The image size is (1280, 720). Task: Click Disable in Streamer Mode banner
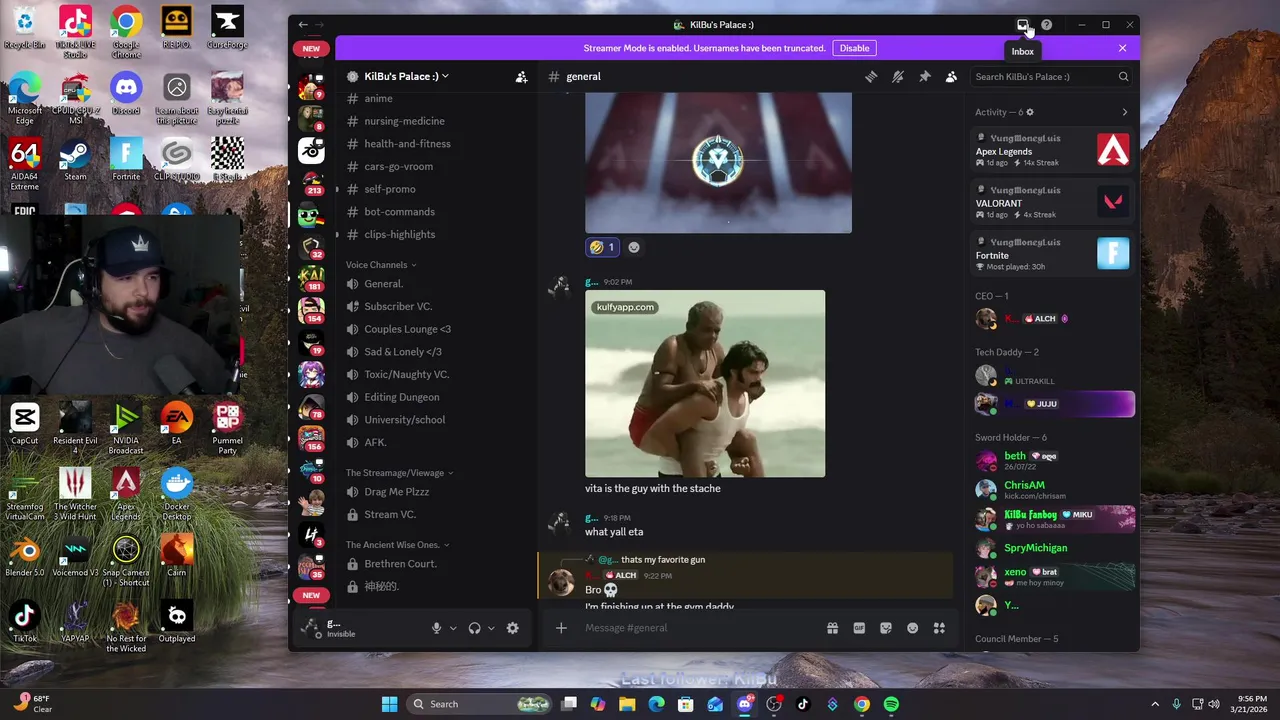coord(854,48)
